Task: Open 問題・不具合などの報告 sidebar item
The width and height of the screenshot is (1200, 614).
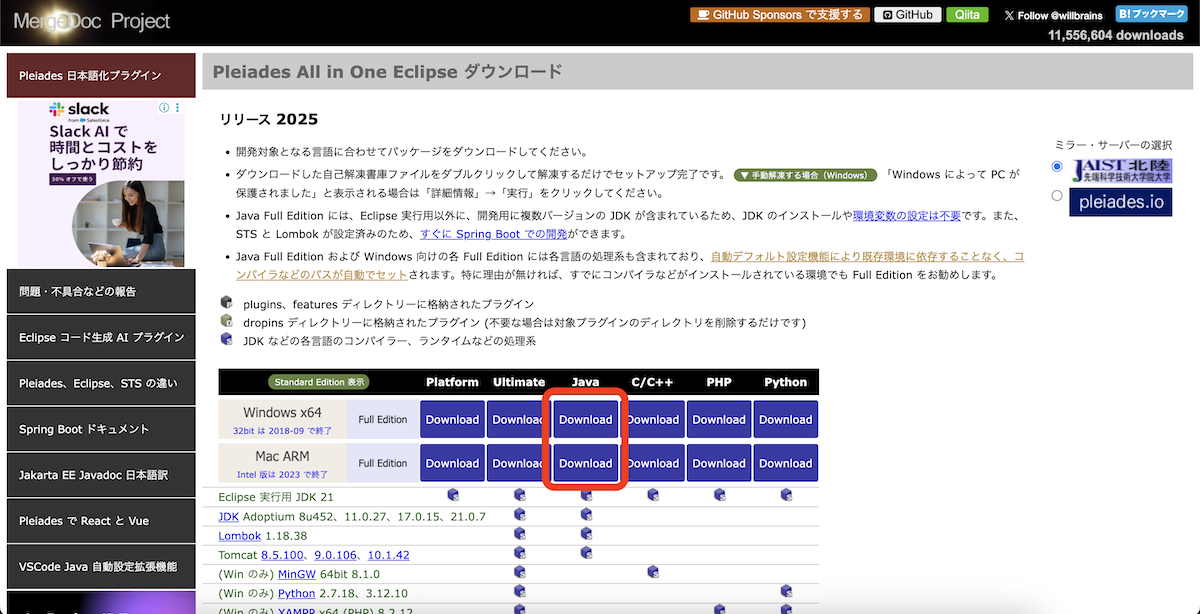Action: tap(100, 290)
